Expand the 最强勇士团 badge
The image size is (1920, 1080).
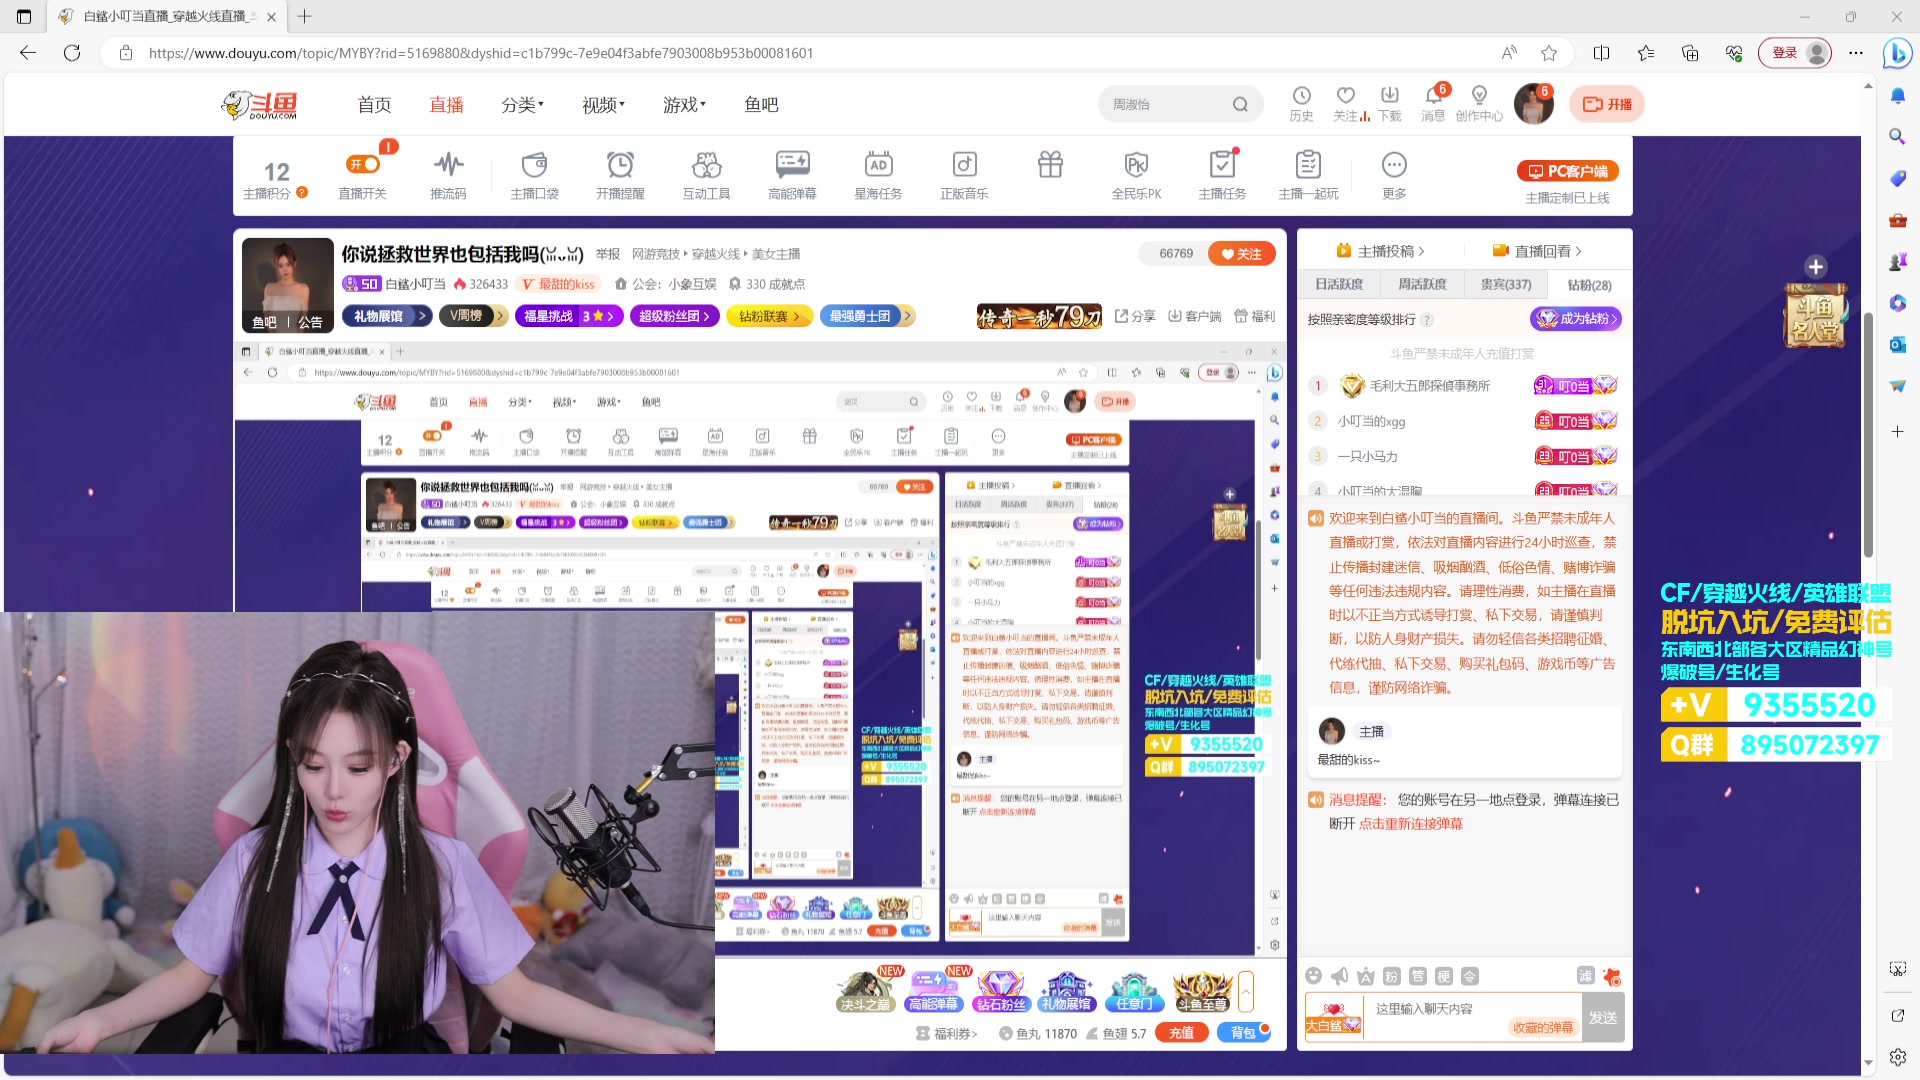coord(866,316)
